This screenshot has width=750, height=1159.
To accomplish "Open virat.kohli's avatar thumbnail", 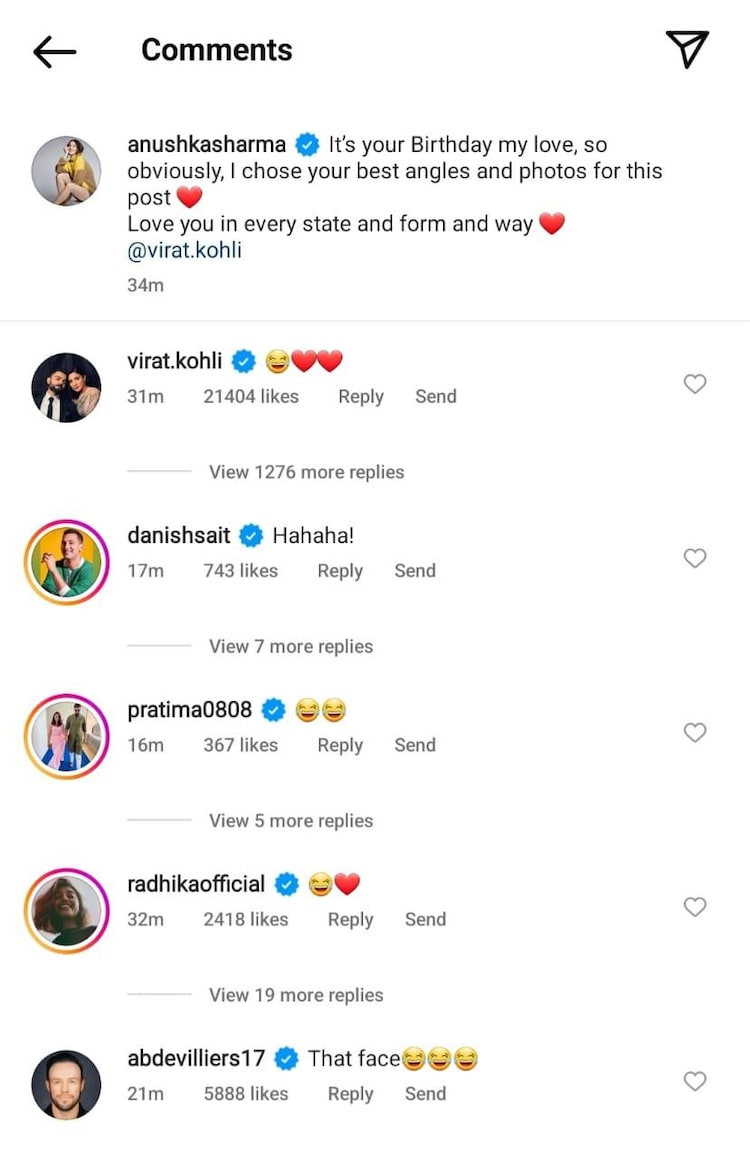I will point(66,387).
